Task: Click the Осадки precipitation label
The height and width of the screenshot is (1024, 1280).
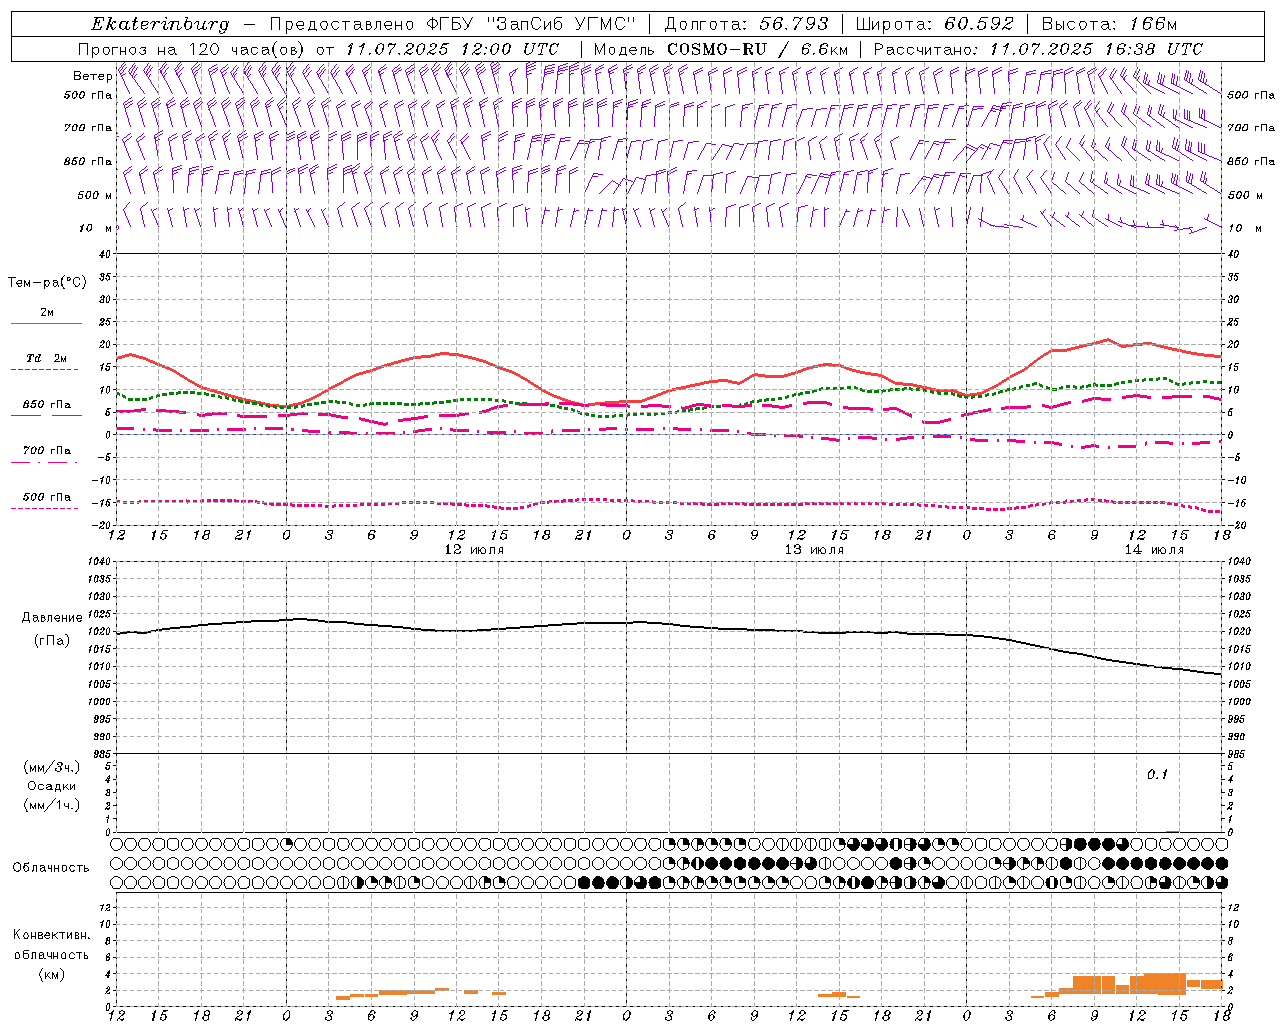Action: [x=52, y=786]
